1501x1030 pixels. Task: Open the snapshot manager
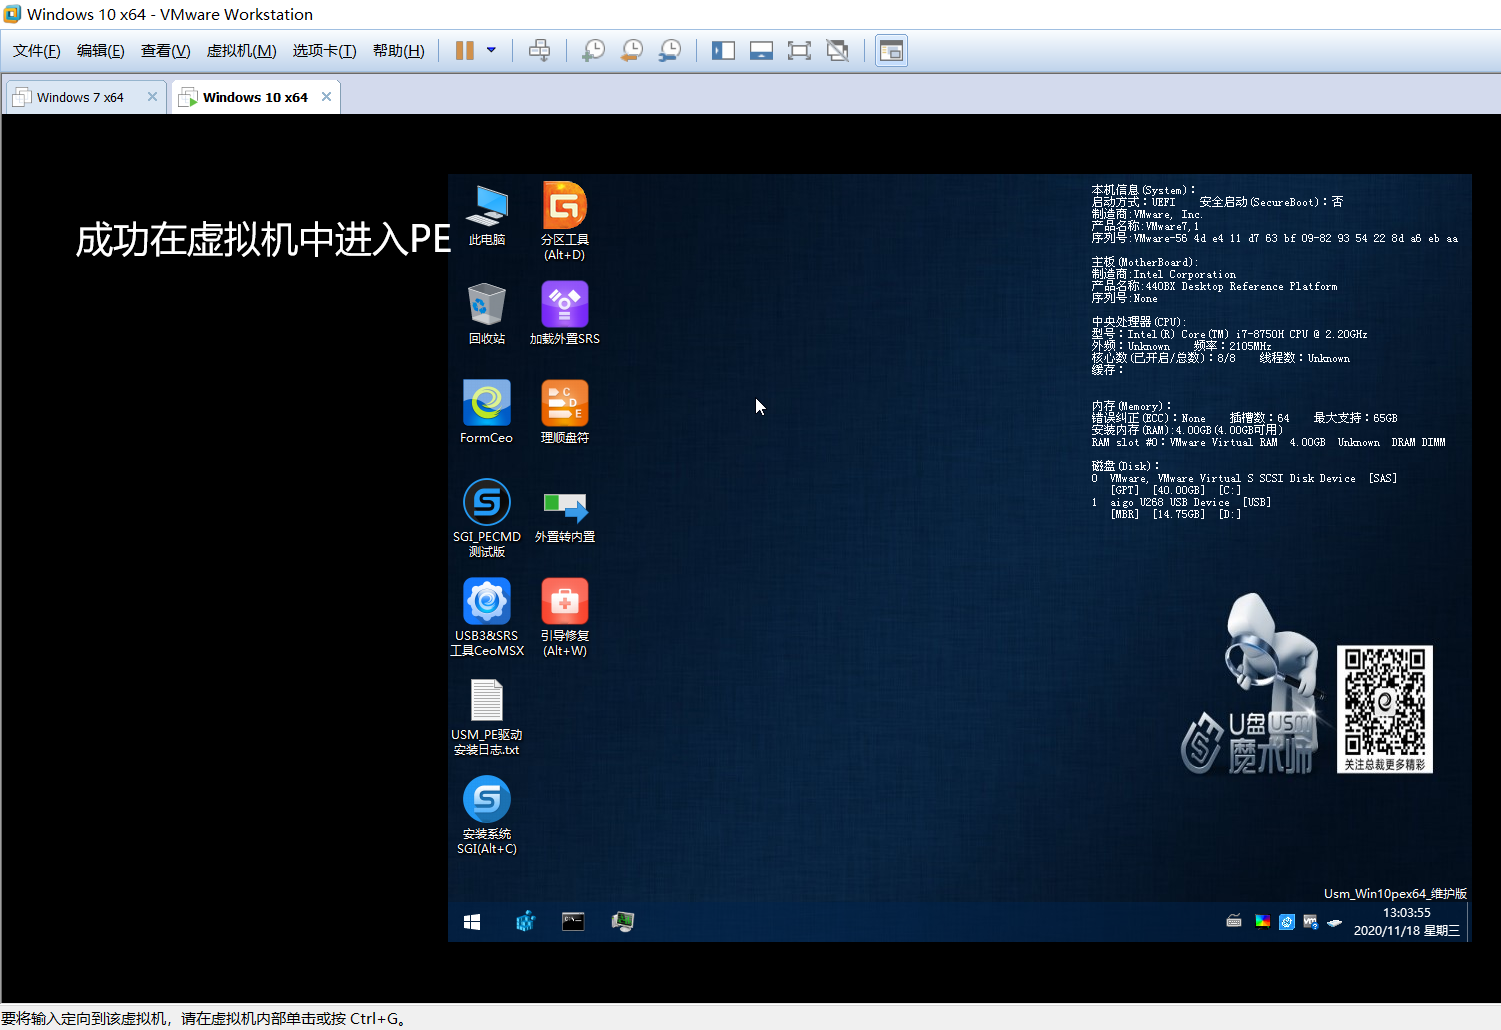click(x=670, y=51)
